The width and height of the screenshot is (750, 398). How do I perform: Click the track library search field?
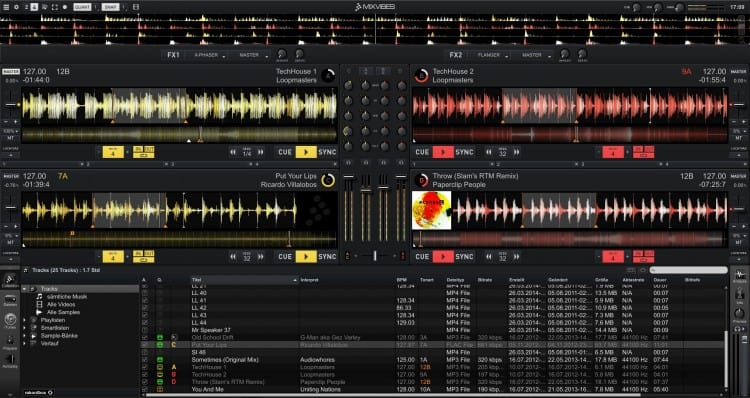click(x=688, y=270)
